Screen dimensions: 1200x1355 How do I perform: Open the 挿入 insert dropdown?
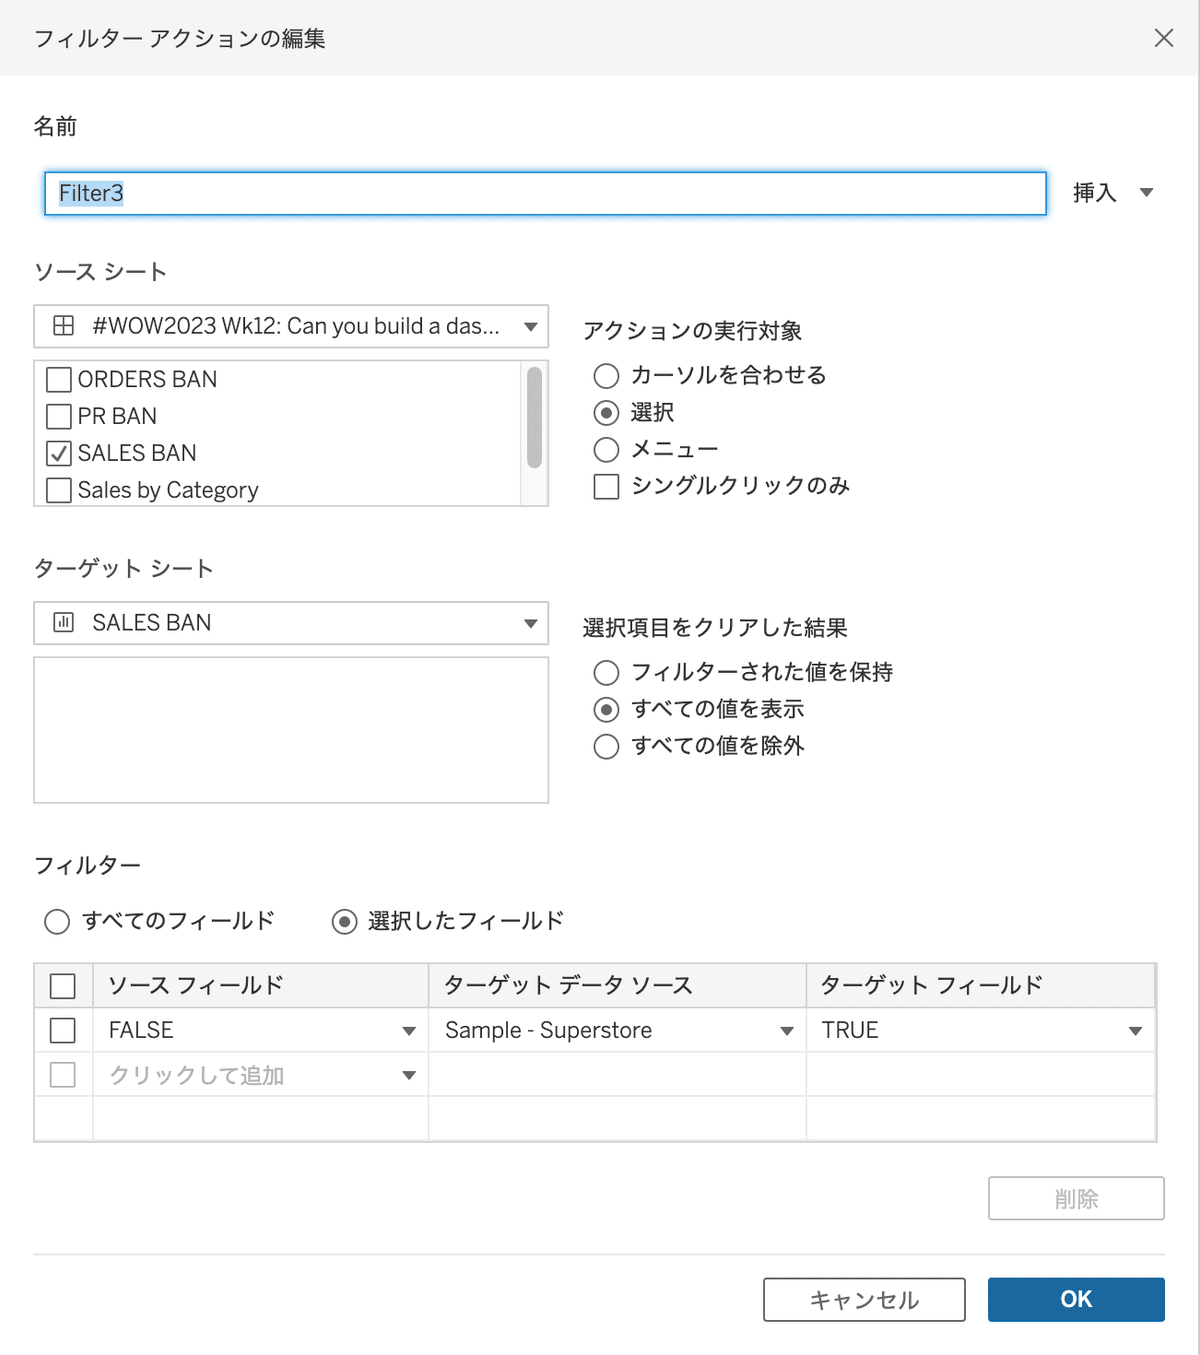[x=1110, y=192]
